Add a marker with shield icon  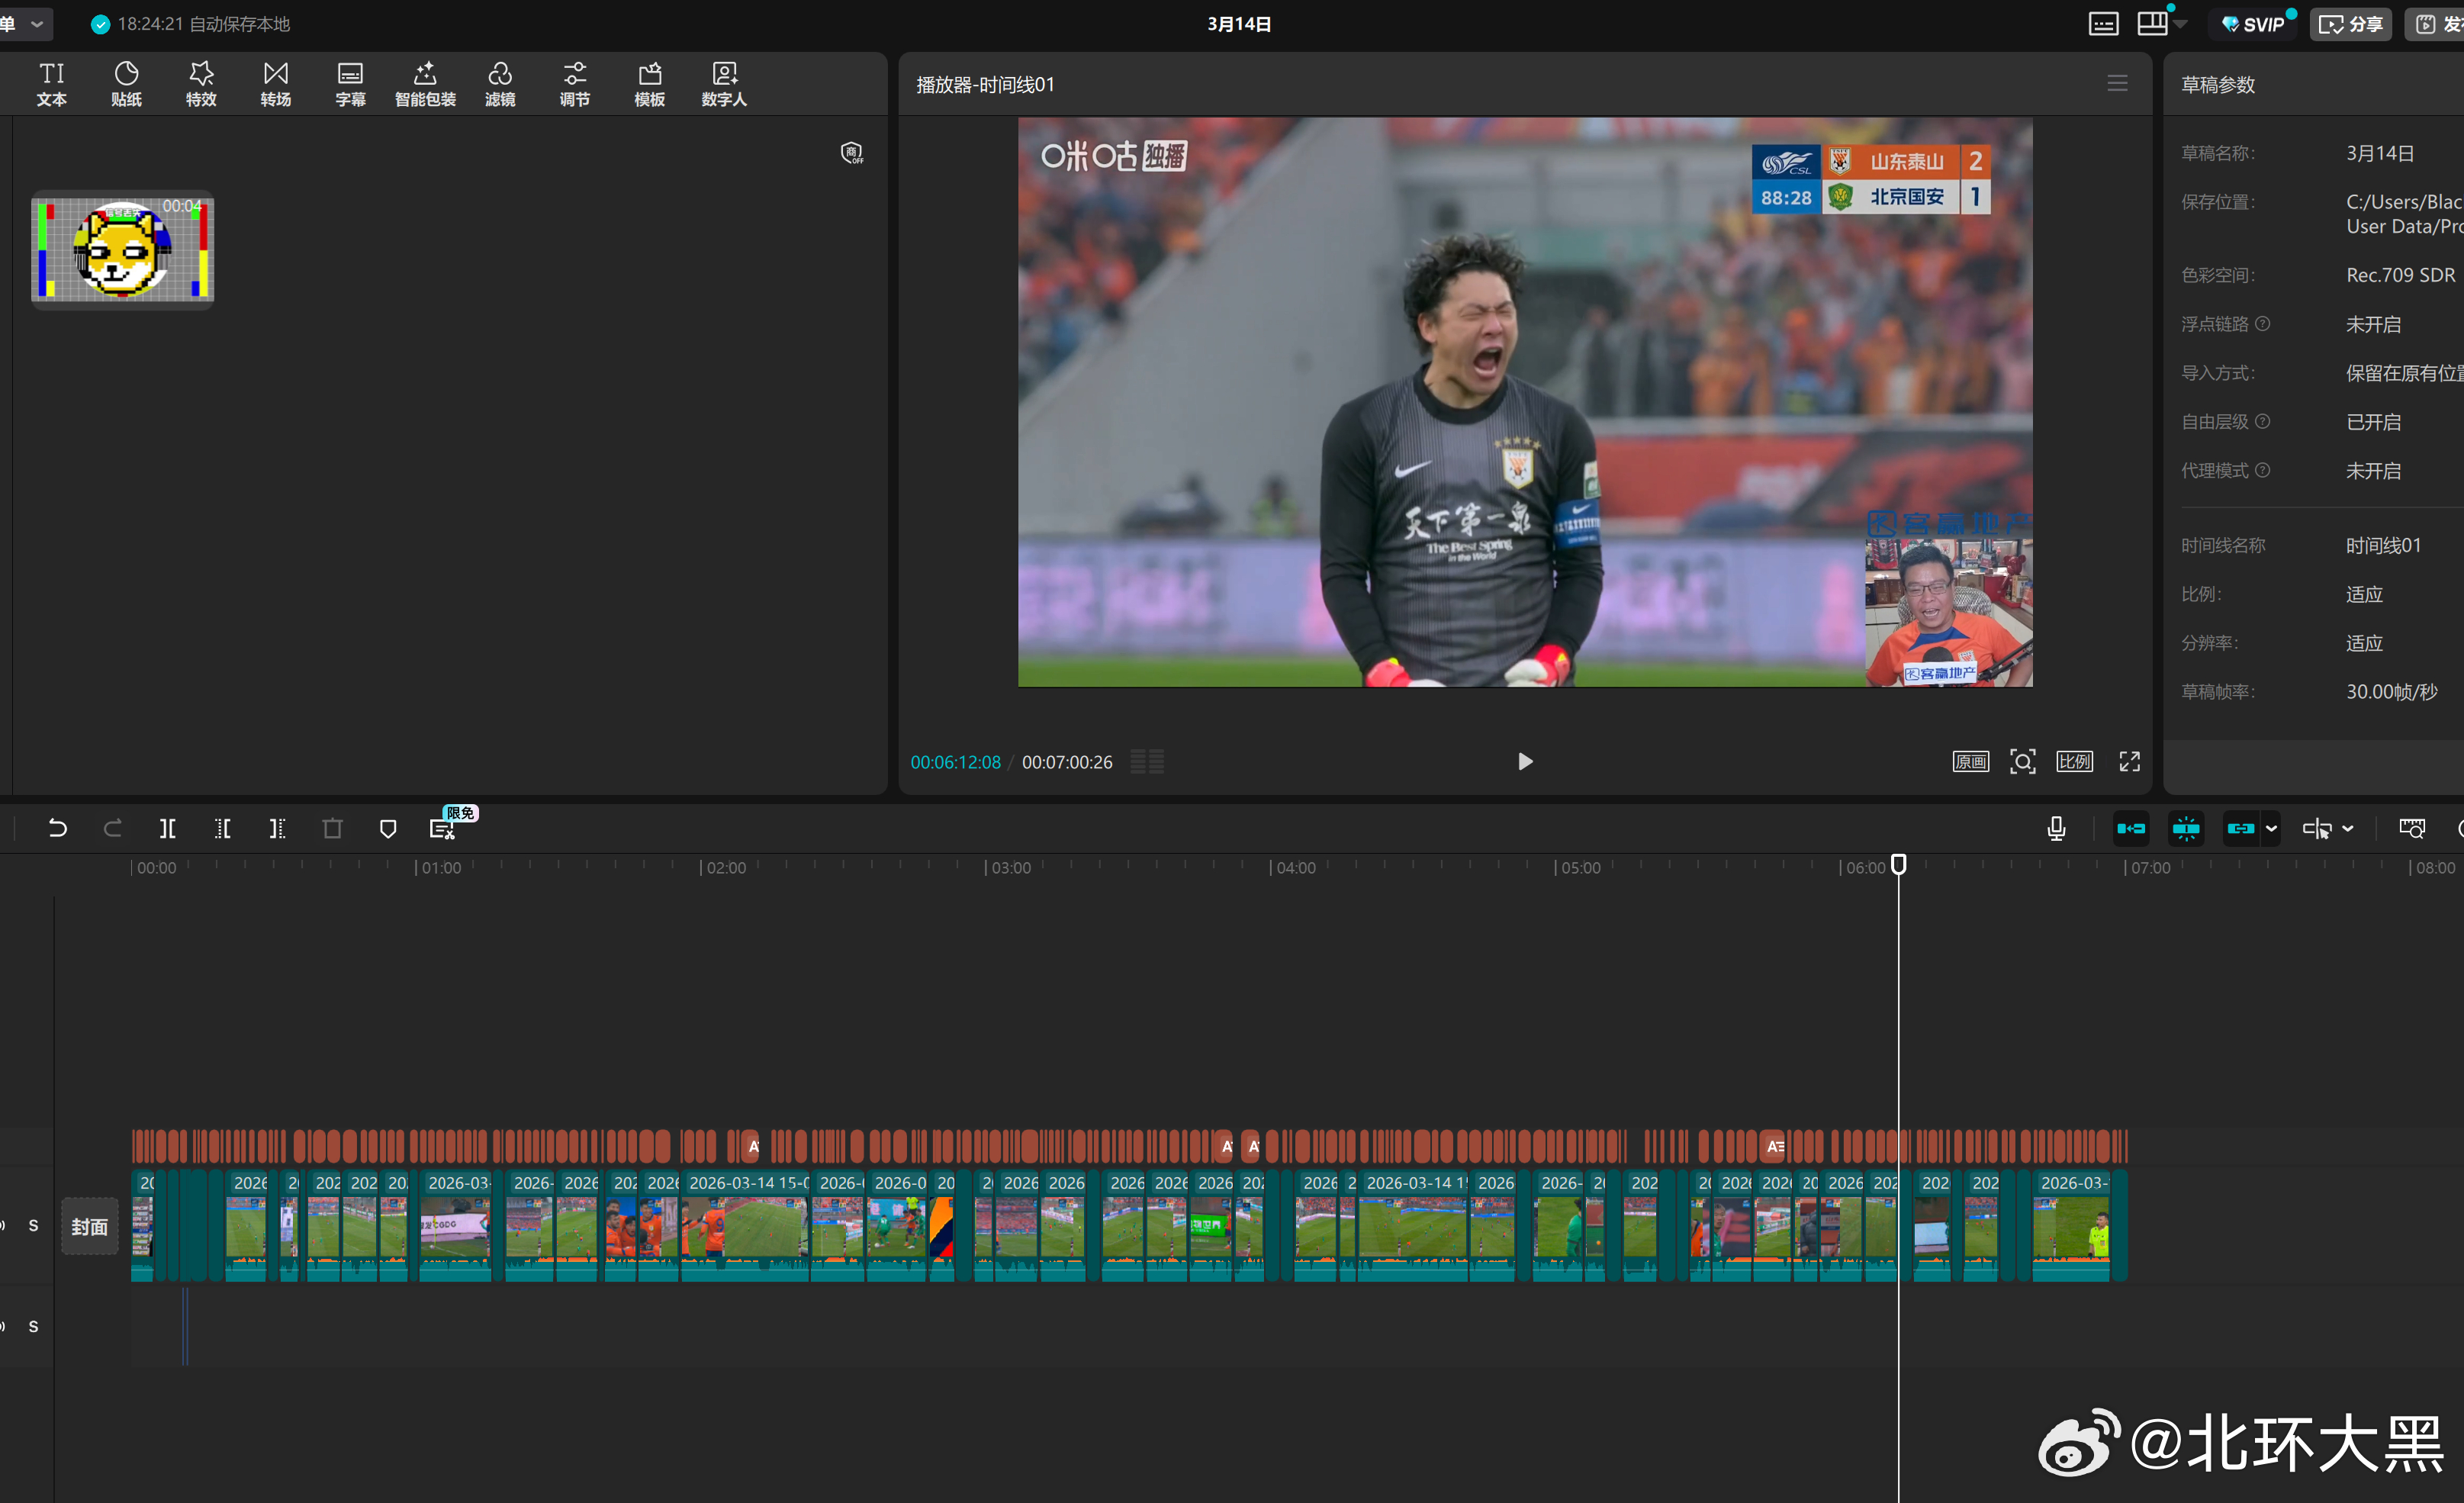point(388,828)
